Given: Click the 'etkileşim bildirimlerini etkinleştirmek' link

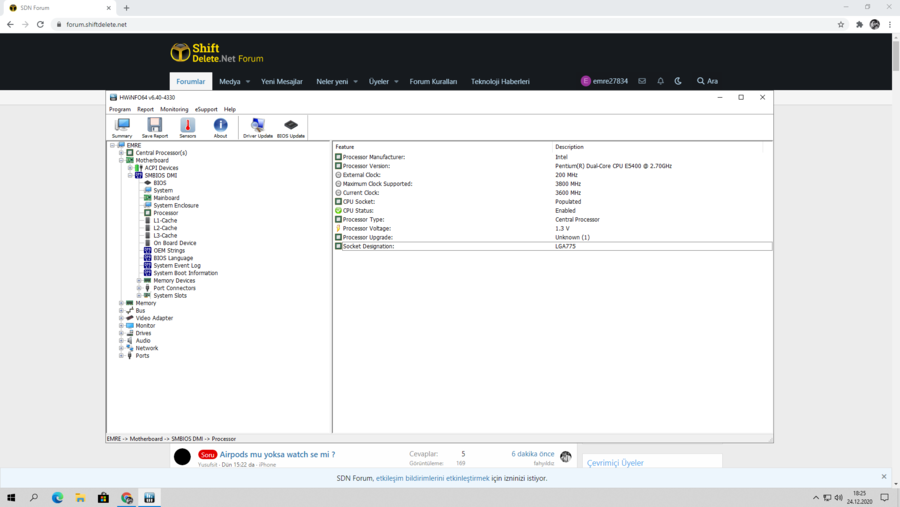Looking at the screenshot, I should [x=432, y=478].
